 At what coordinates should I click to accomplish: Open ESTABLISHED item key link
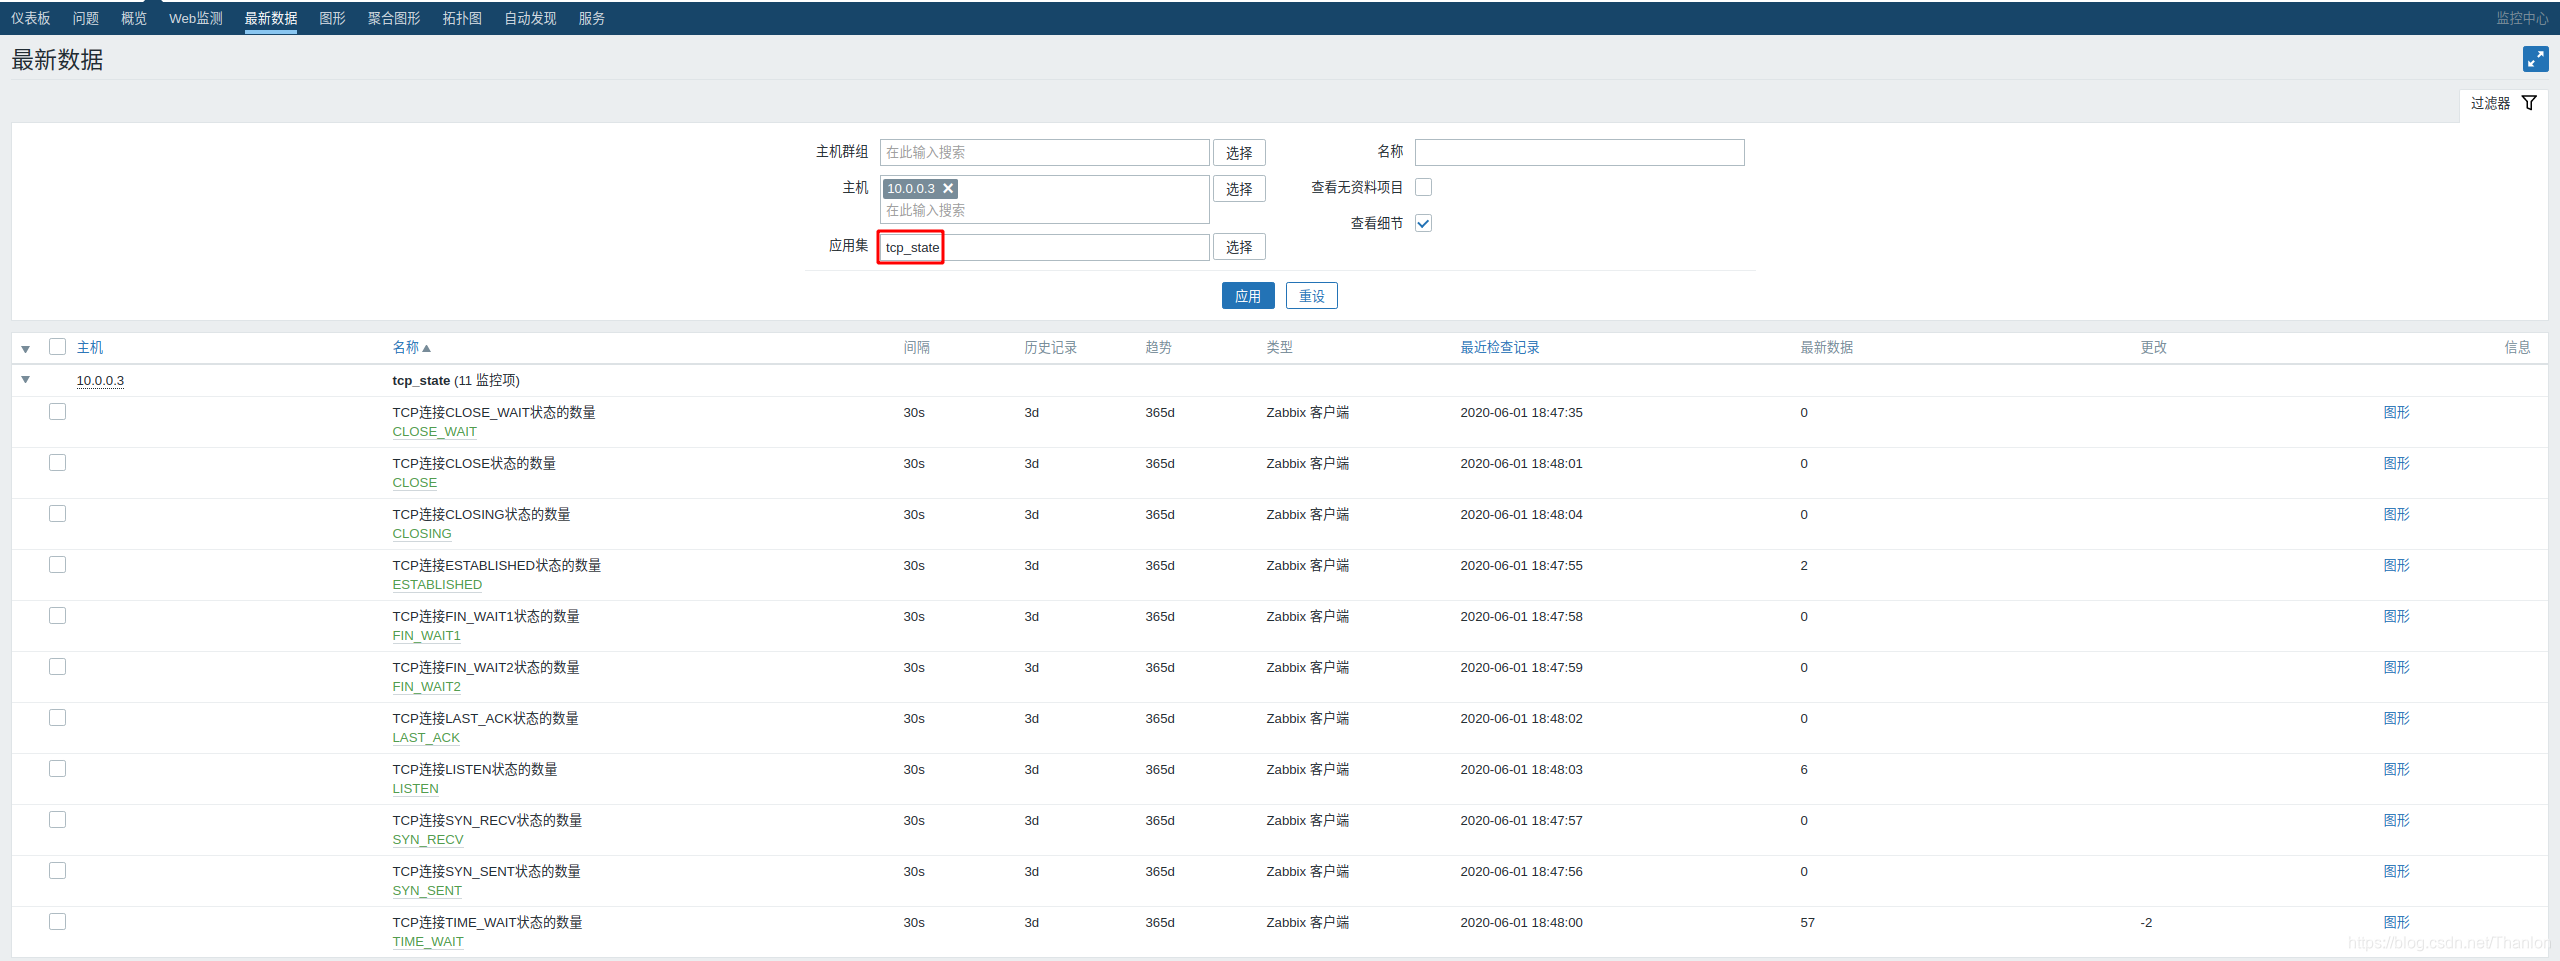[437, 585]
